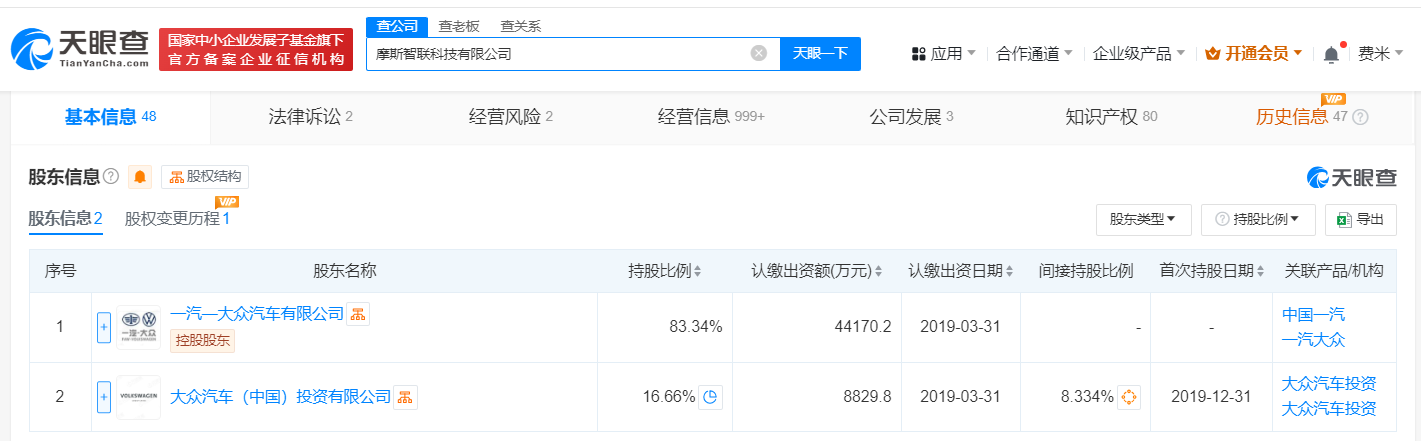Expand row 1 with the plus button

pyautogui.click(x=104, y=327)
